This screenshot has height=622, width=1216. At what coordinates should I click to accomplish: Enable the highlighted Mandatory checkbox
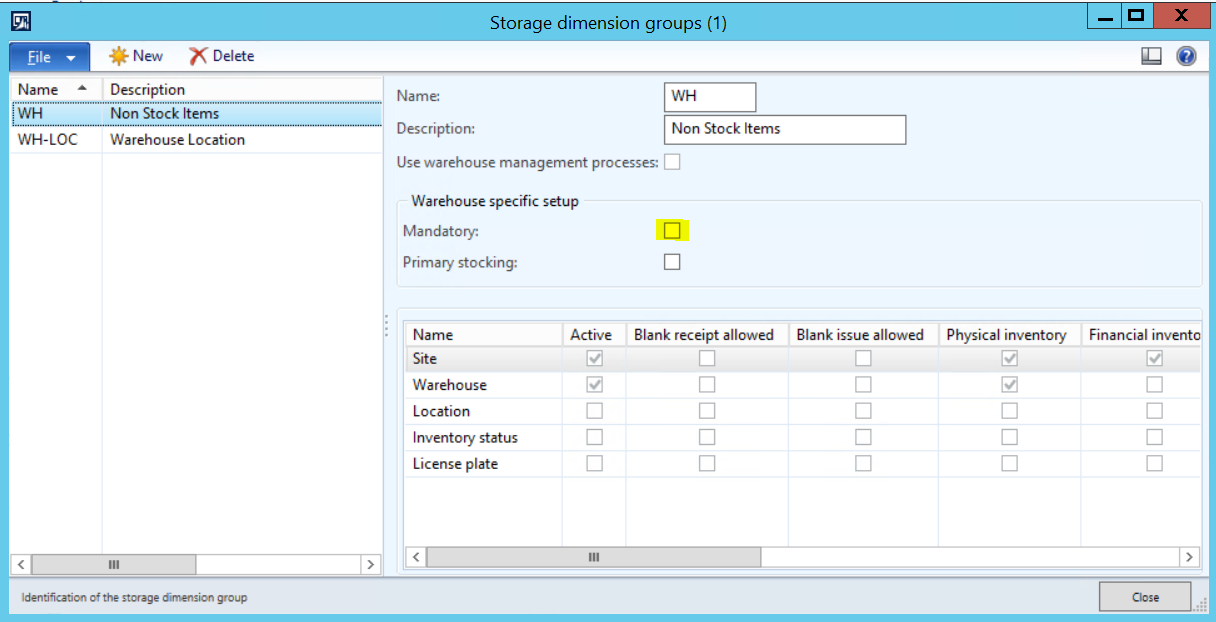click(672, 230)
